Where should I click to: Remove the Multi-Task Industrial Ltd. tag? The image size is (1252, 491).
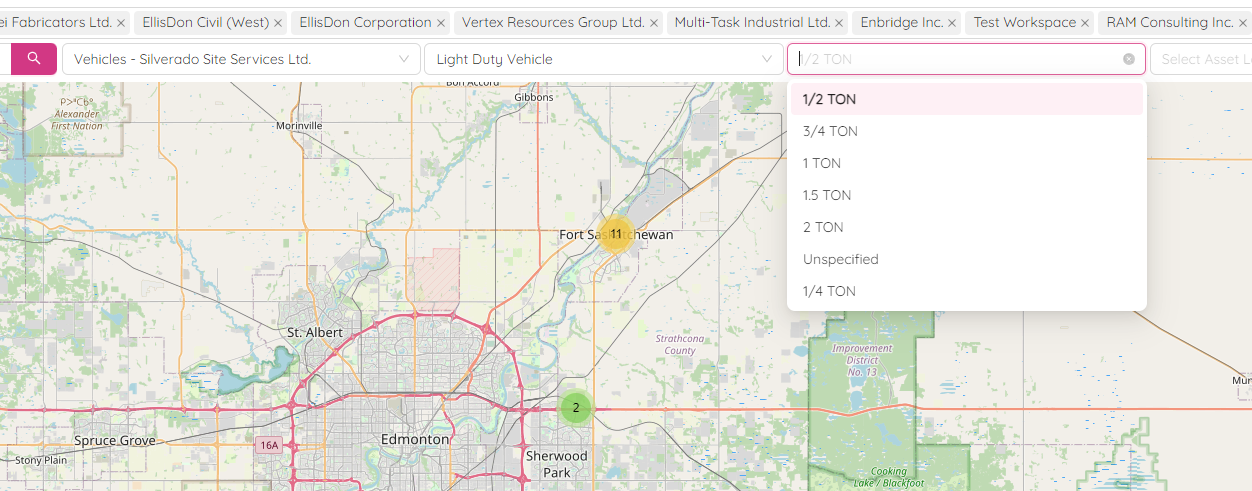(839, 22)
